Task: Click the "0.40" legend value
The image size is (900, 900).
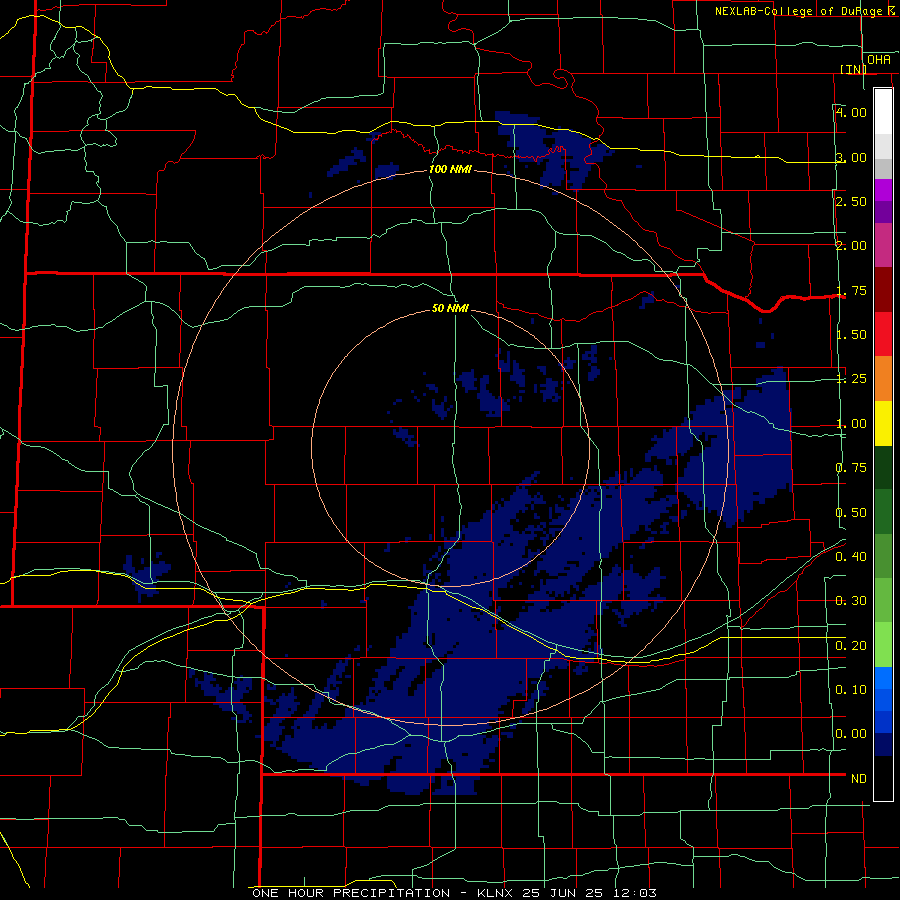Action: click(851, 556)
